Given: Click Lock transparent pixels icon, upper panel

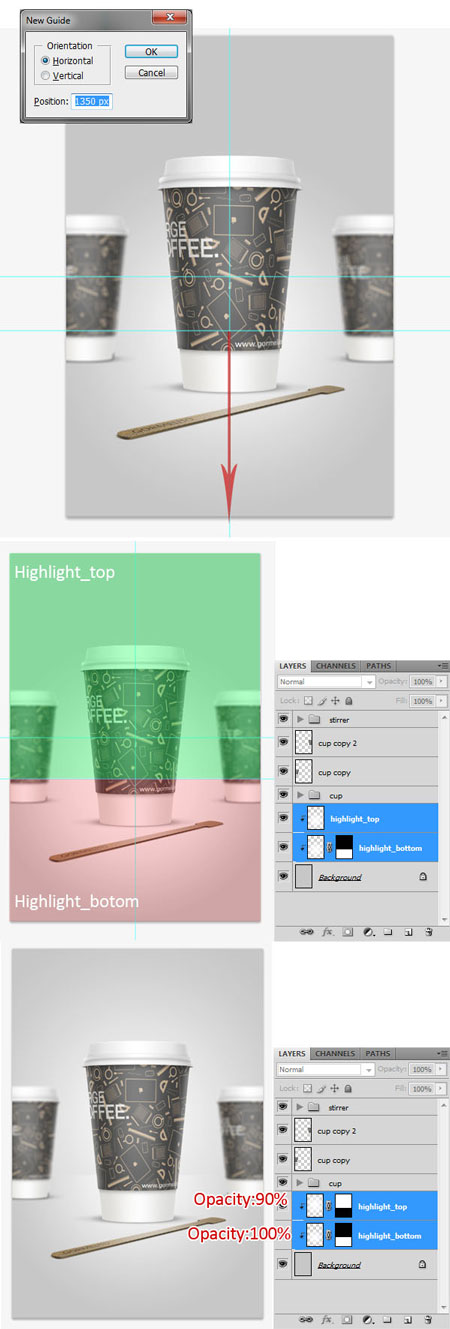Looking at the screenshot, I should click(308, 701).
